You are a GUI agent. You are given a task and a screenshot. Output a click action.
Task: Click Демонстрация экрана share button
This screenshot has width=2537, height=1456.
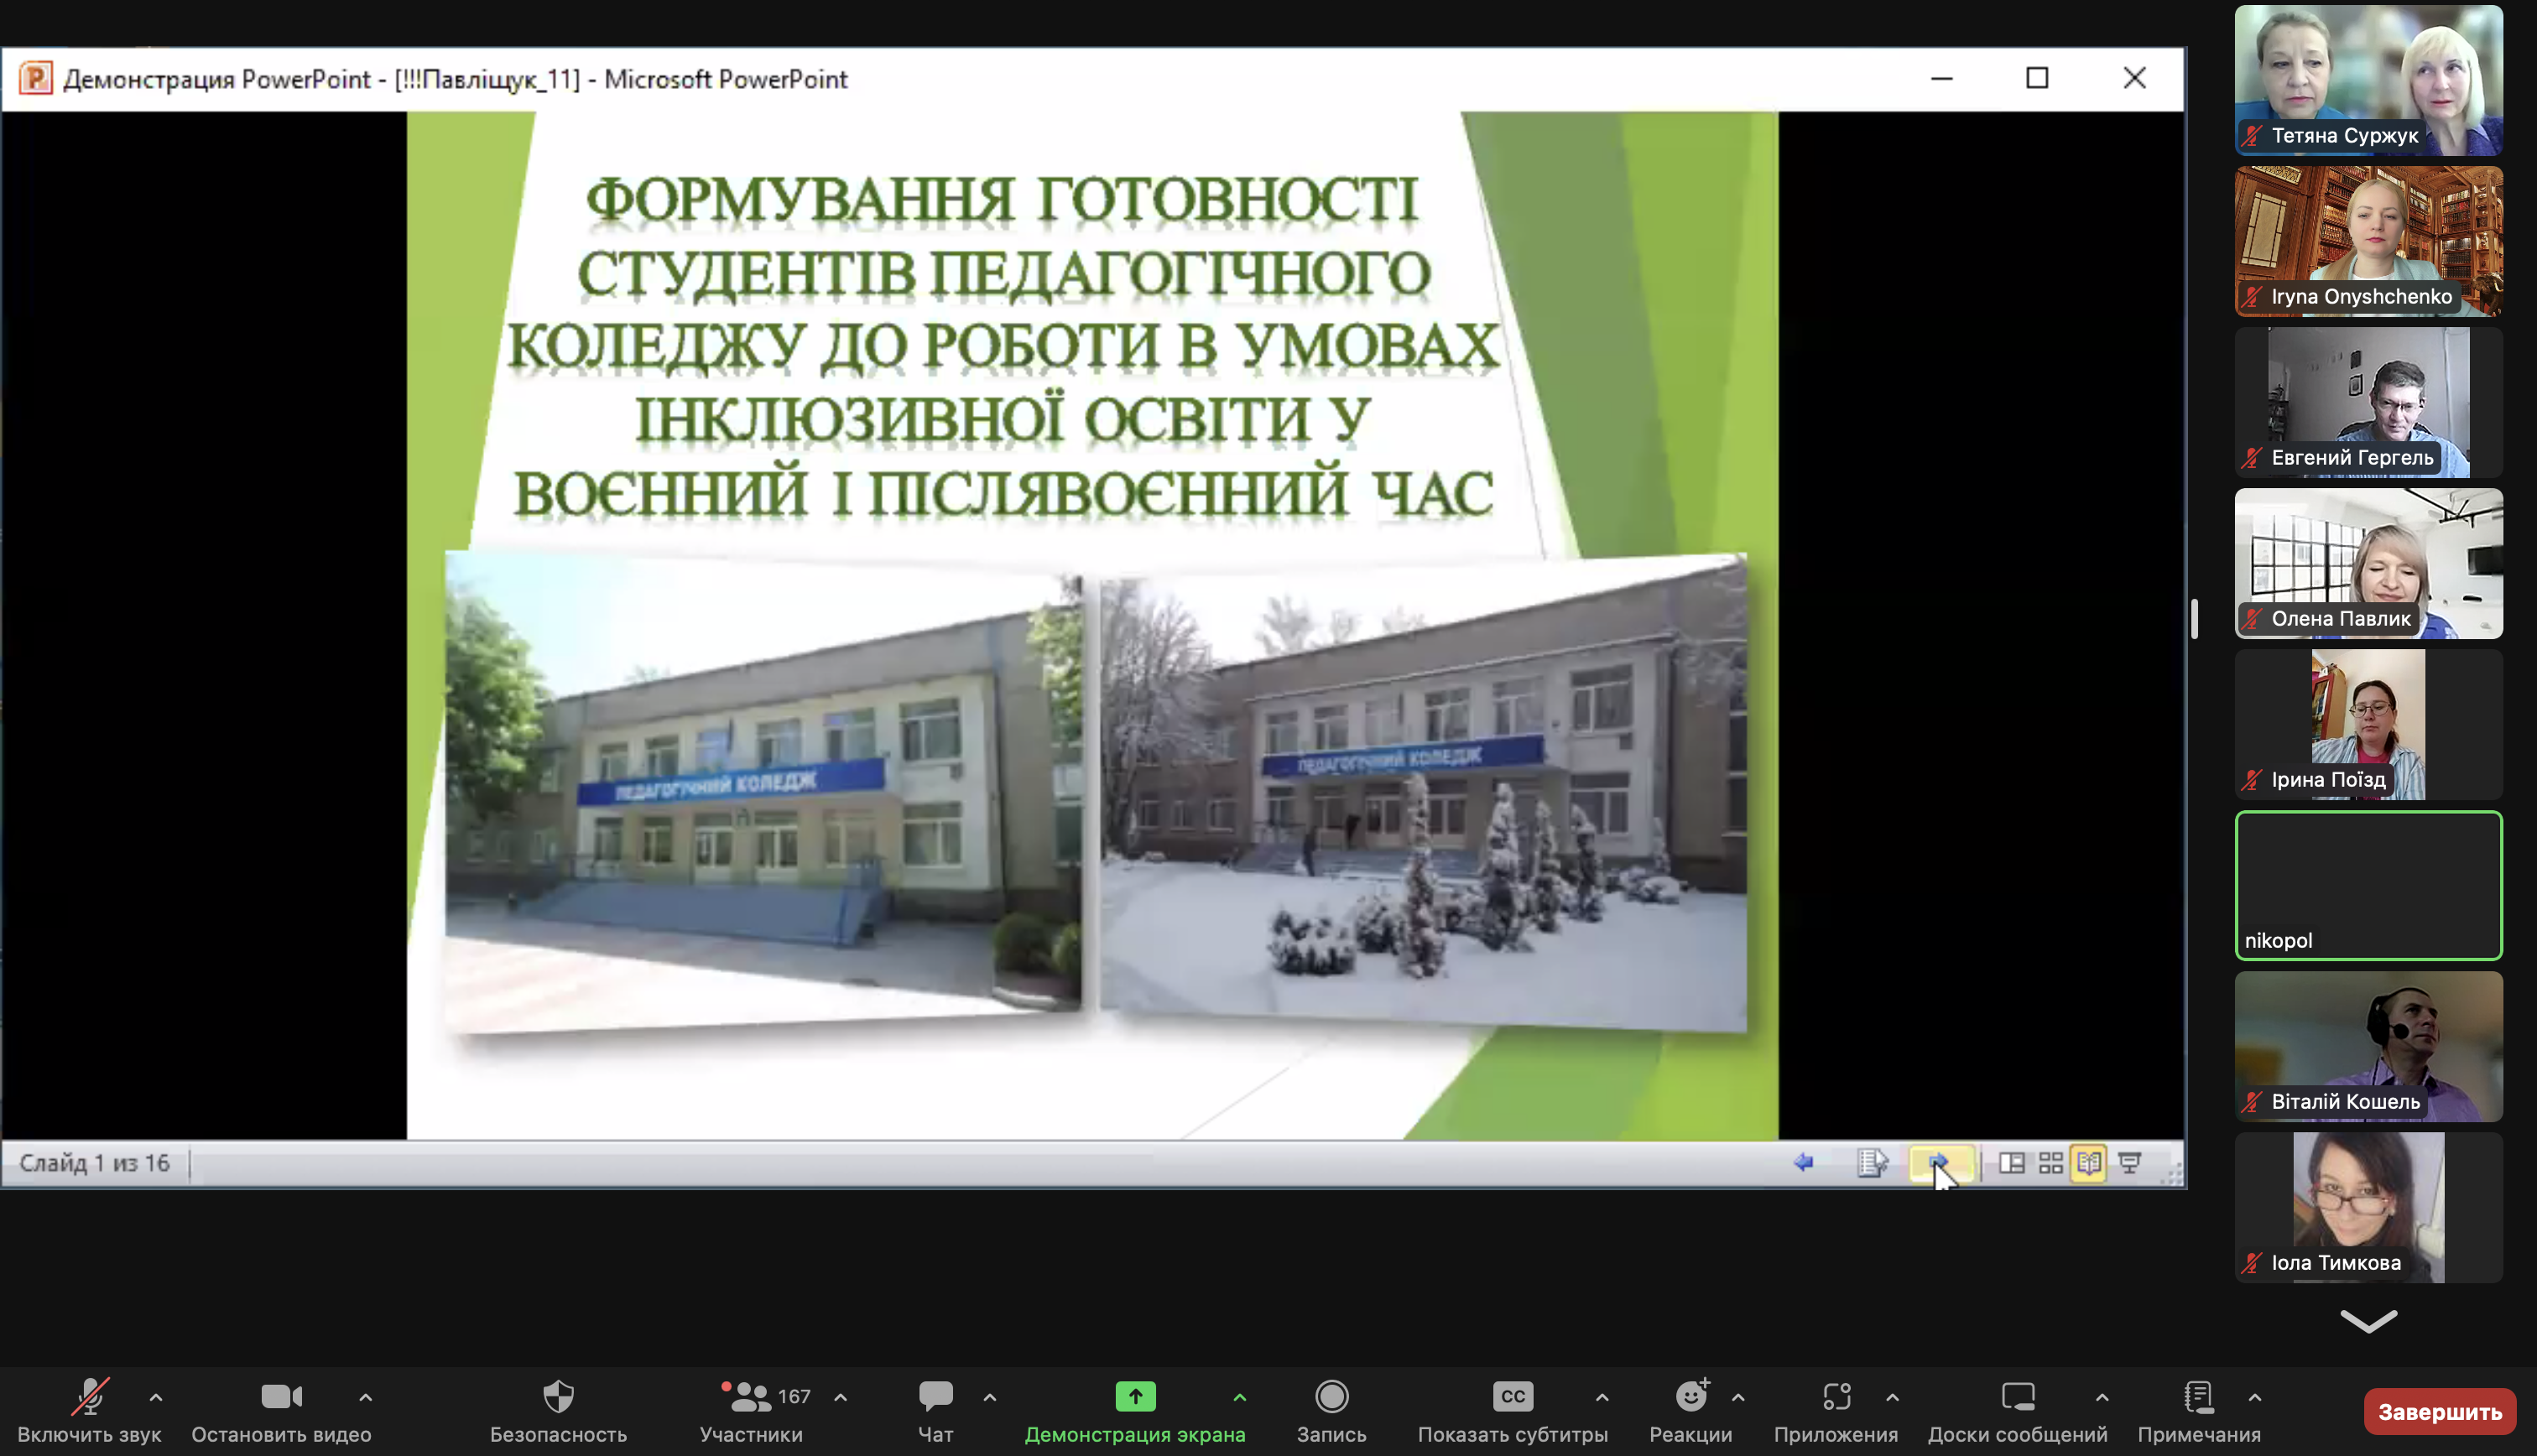1135,1411
